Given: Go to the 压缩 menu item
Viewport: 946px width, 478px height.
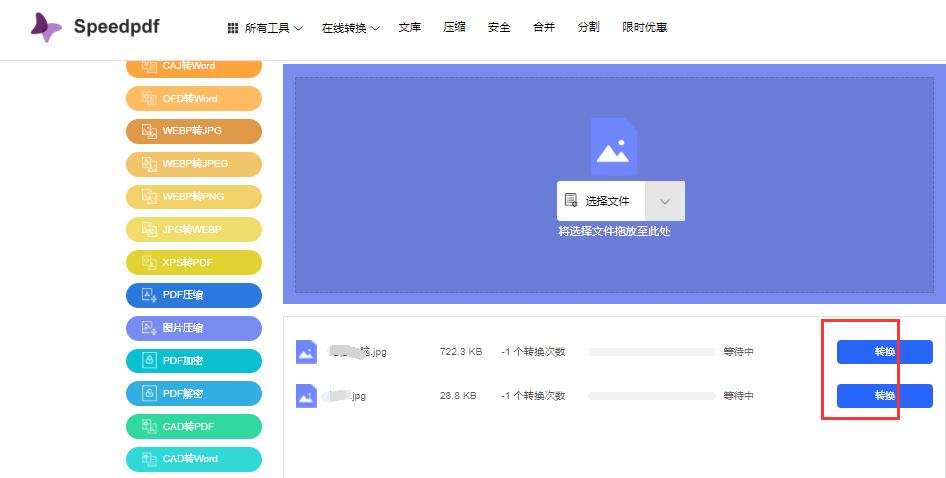Looking at the screenshot, I should [x=454, y=27].
